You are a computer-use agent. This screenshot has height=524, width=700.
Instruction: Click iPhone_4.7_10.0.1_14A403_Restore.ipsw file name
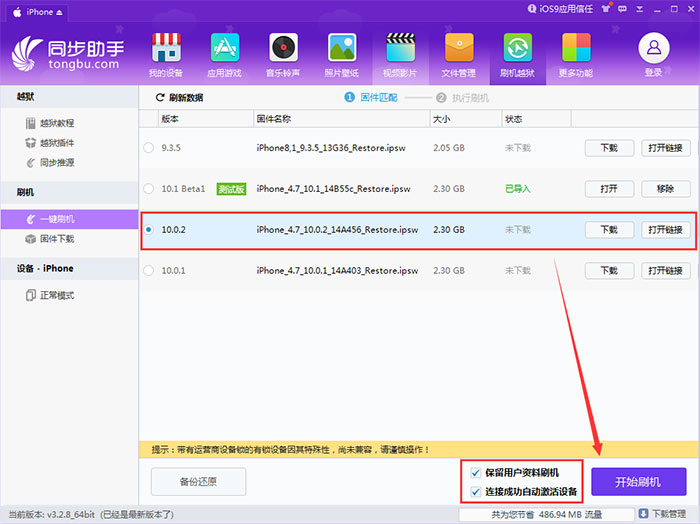click(x=337, y=270)
